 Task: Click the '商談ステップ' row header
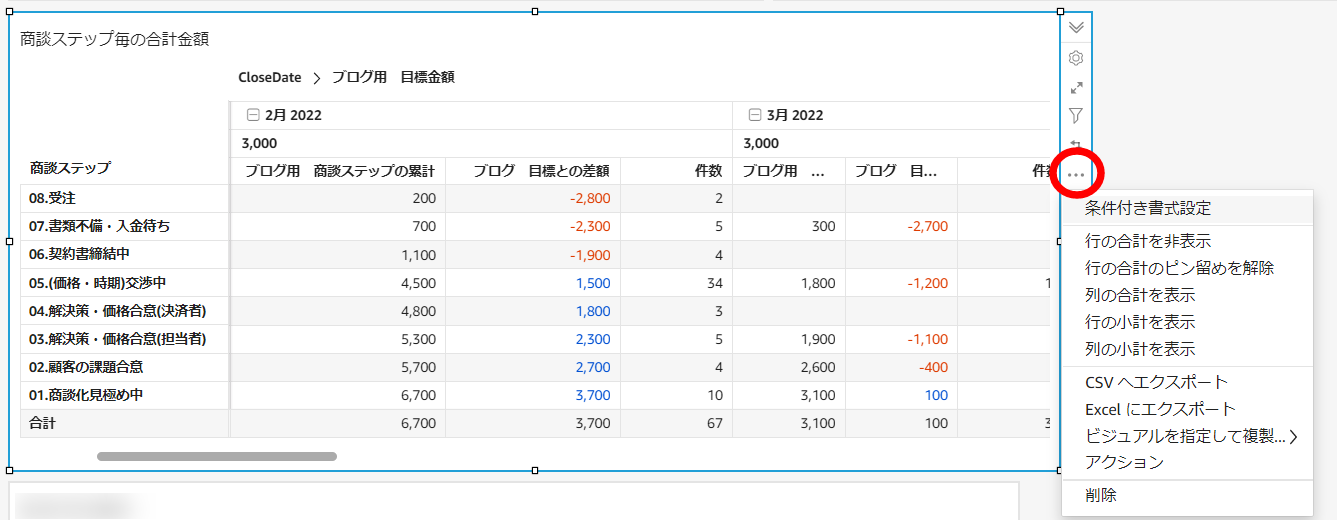coord(70,168)
